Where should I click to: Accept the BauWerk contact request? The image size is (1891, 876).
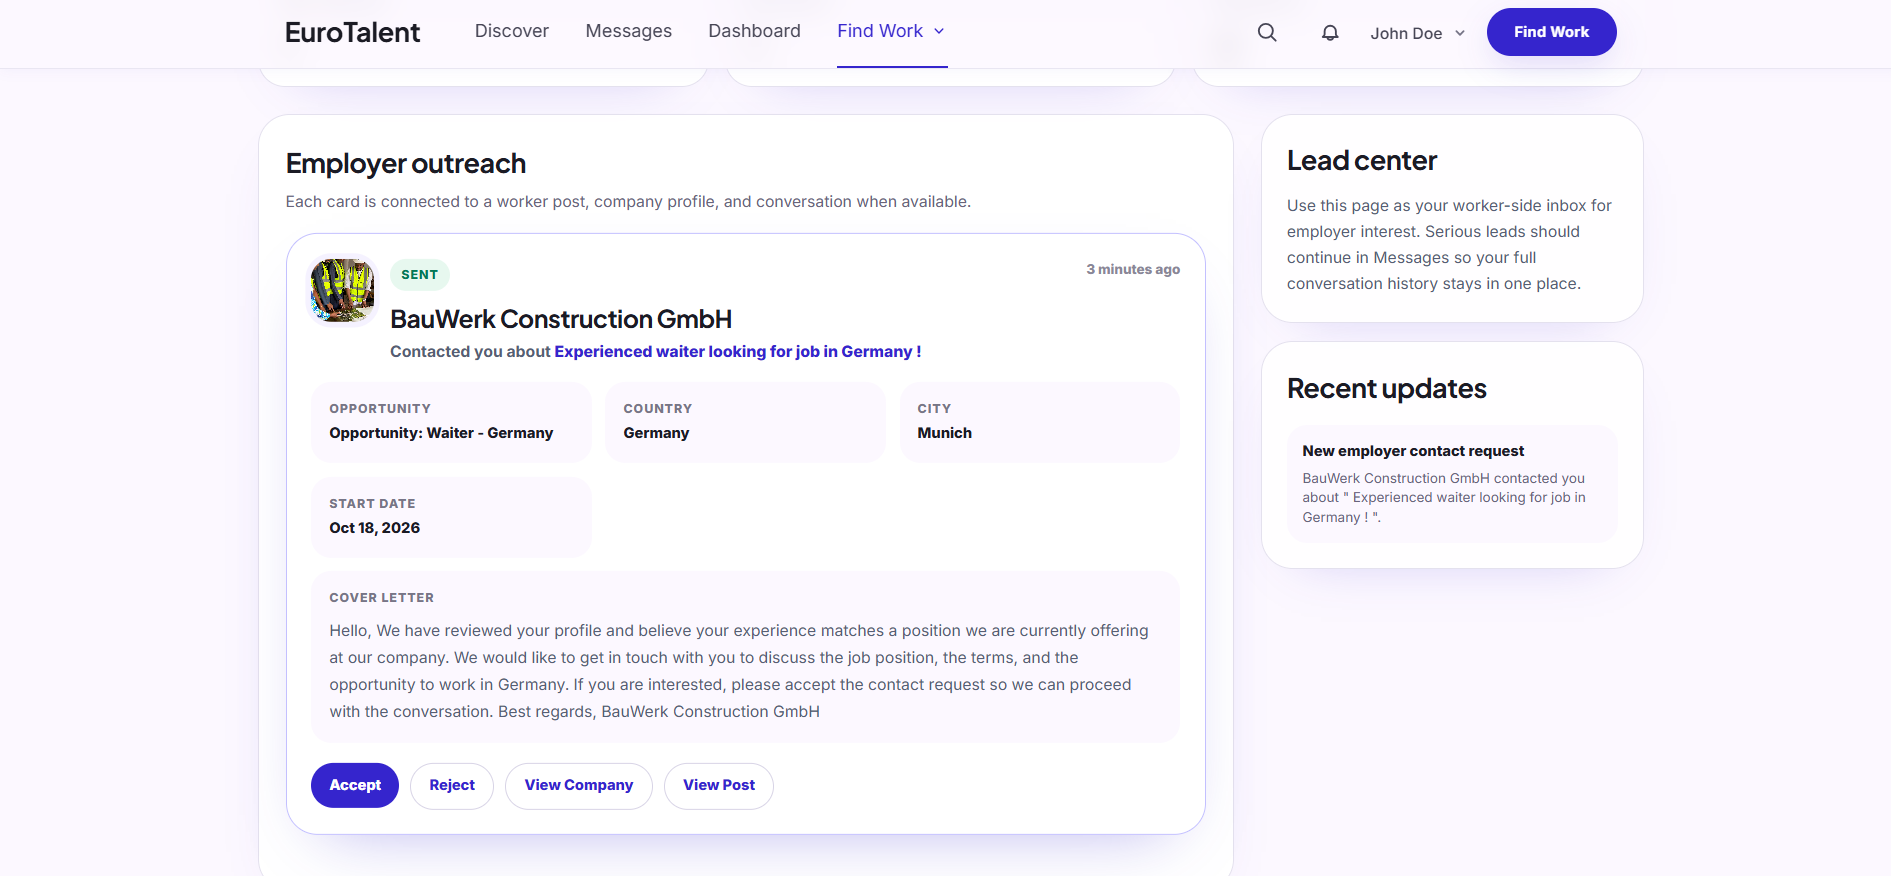click(x=355, y=785)
